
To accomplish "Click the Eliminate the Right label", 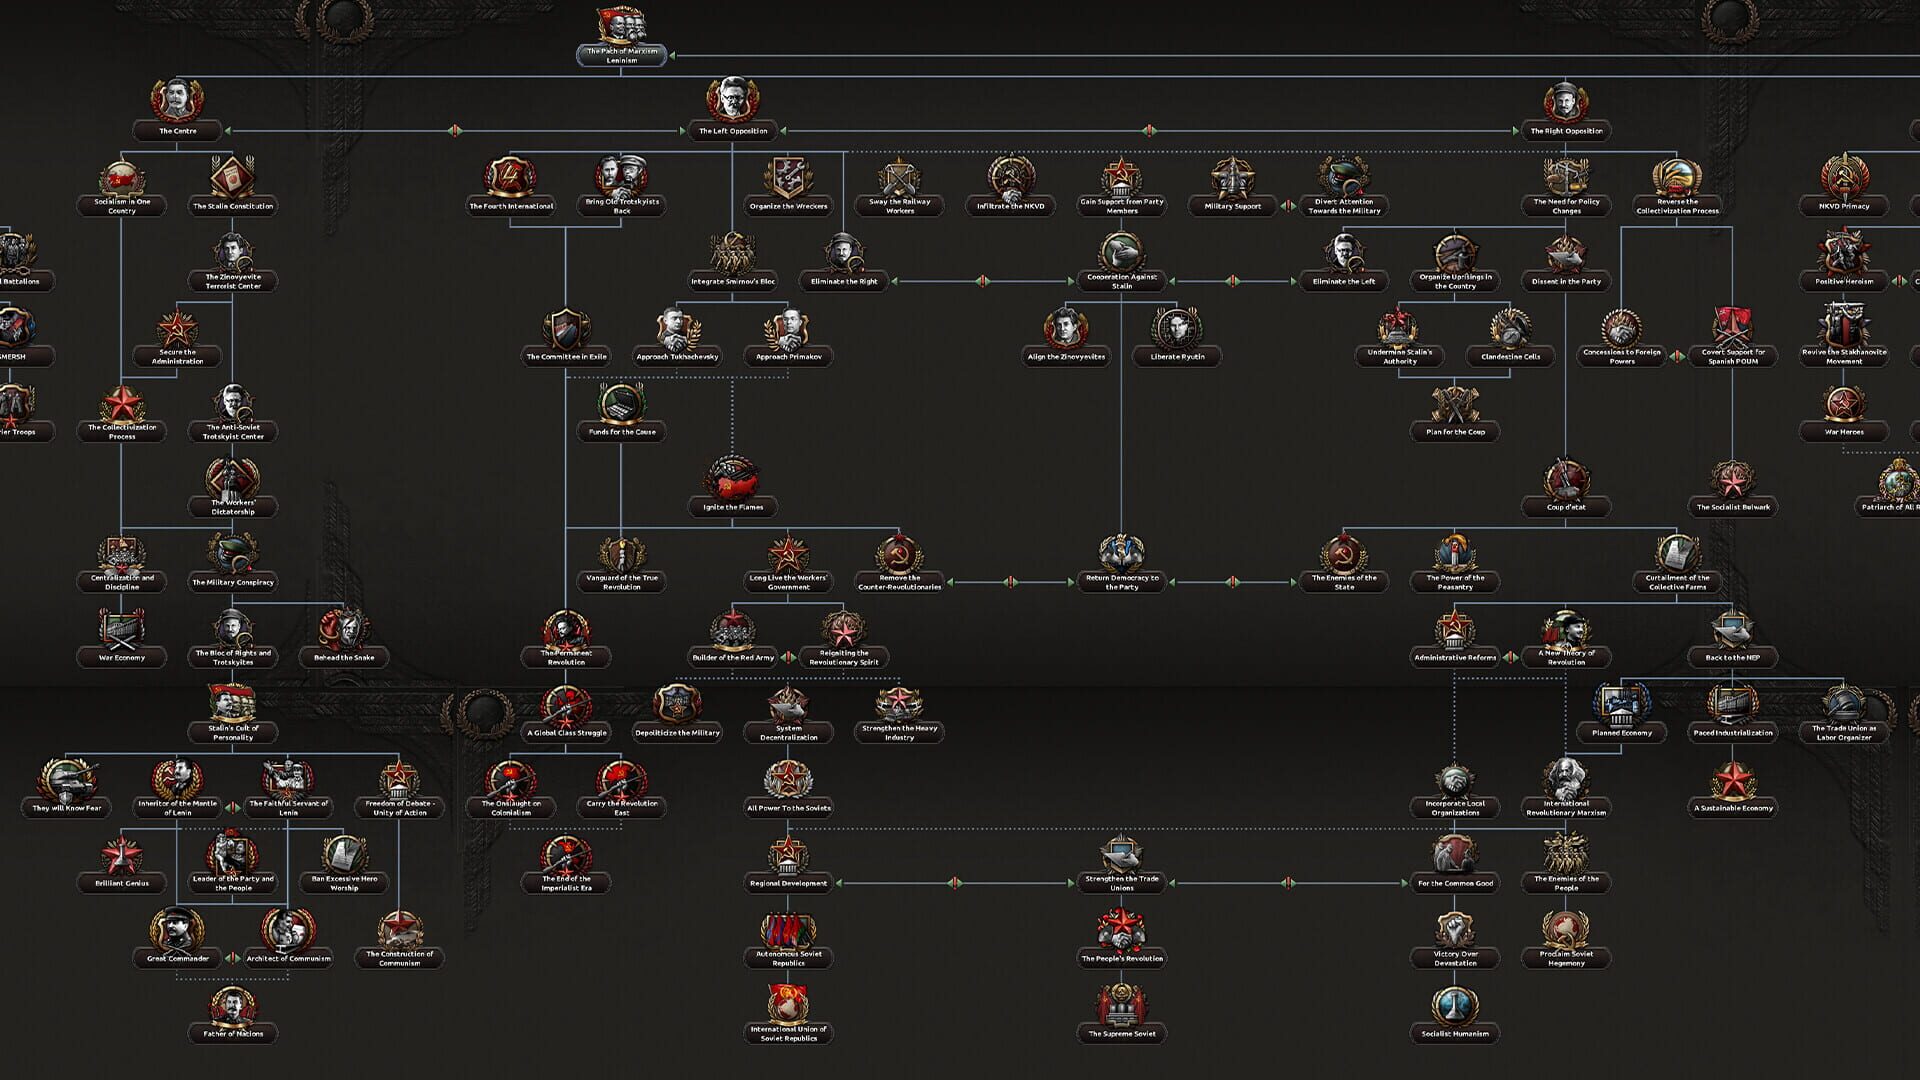I will (843, 281).
